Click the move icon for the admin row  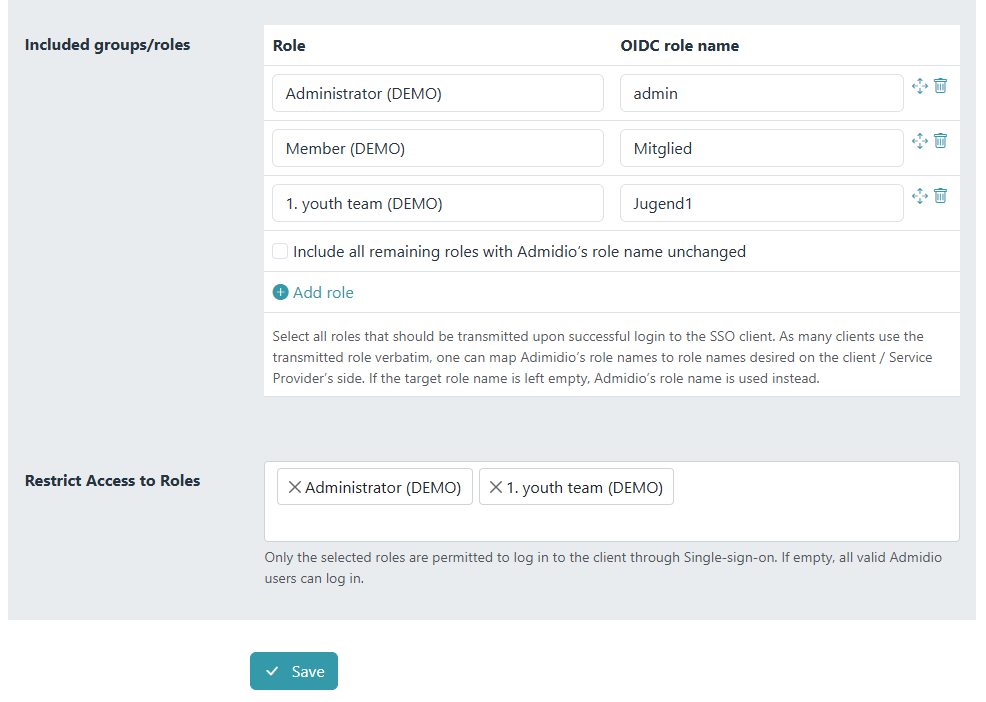point(920,86)
